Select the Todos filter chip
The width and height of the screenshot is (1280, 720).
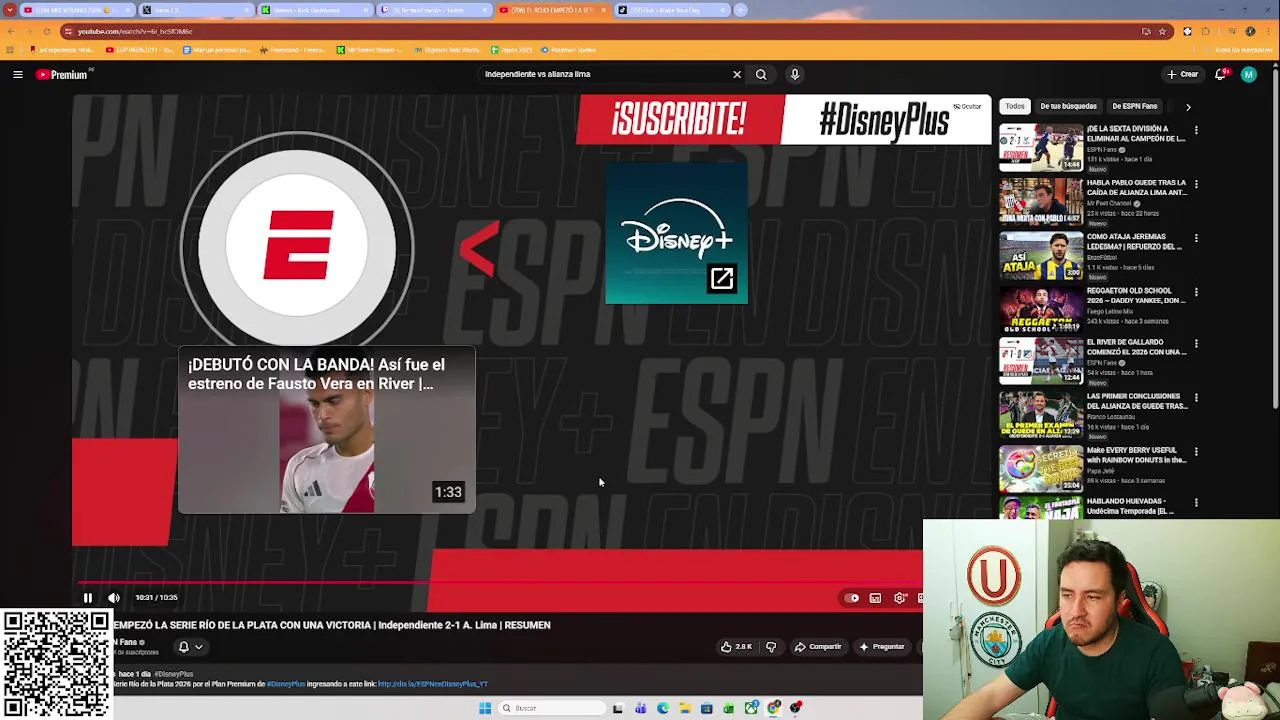(x=1015, y=106)
